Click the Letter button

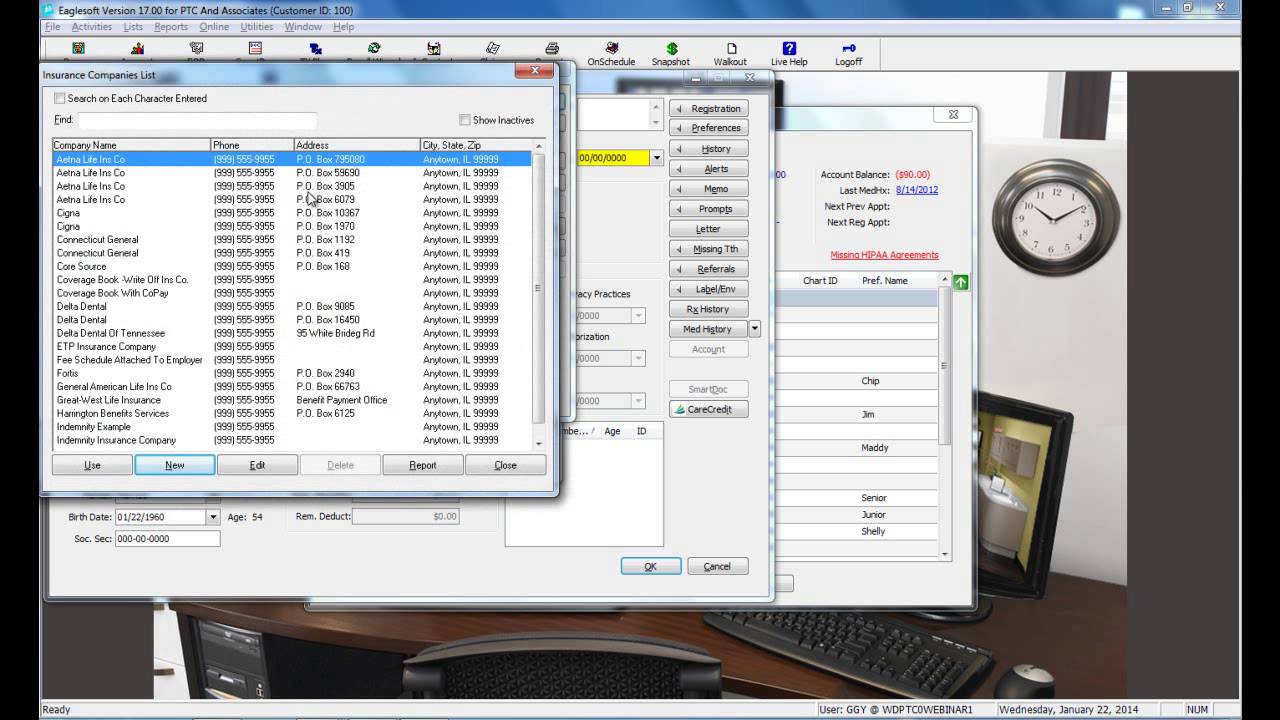(x=709, y=229)
